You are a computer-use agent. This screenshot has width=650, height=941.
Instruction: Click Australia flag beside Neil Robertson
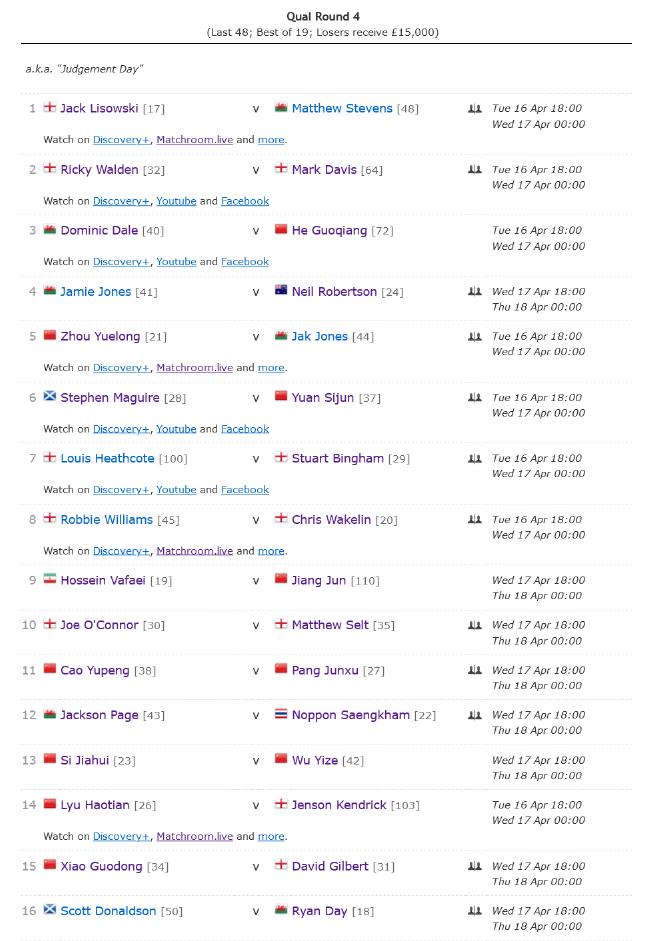click(x=281, y=290)
